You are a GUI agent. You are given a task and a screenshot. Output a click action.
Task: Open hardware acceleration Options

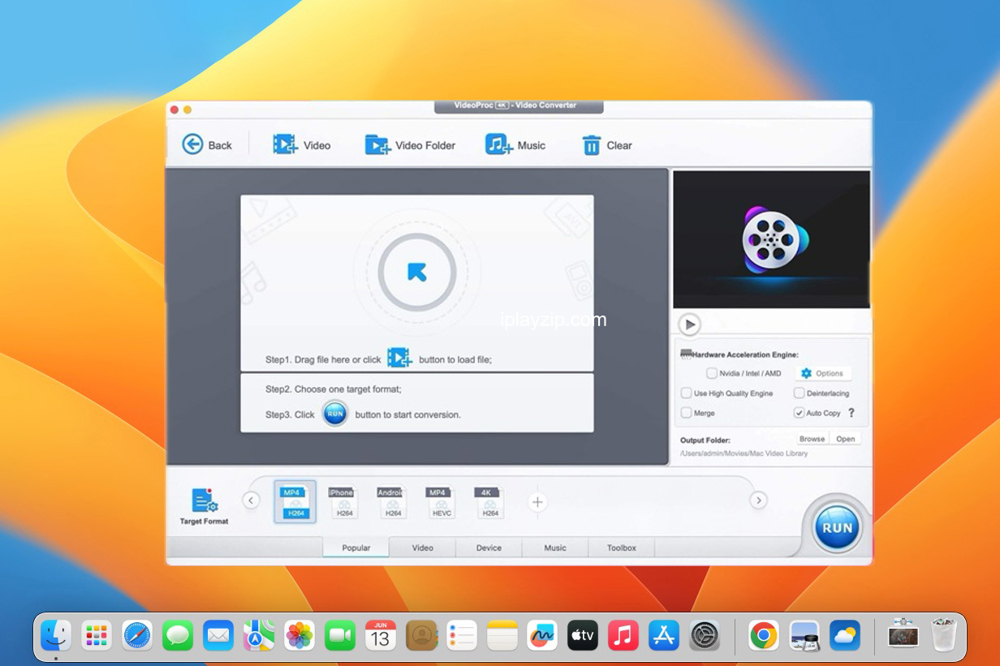[x=823, y=373]
